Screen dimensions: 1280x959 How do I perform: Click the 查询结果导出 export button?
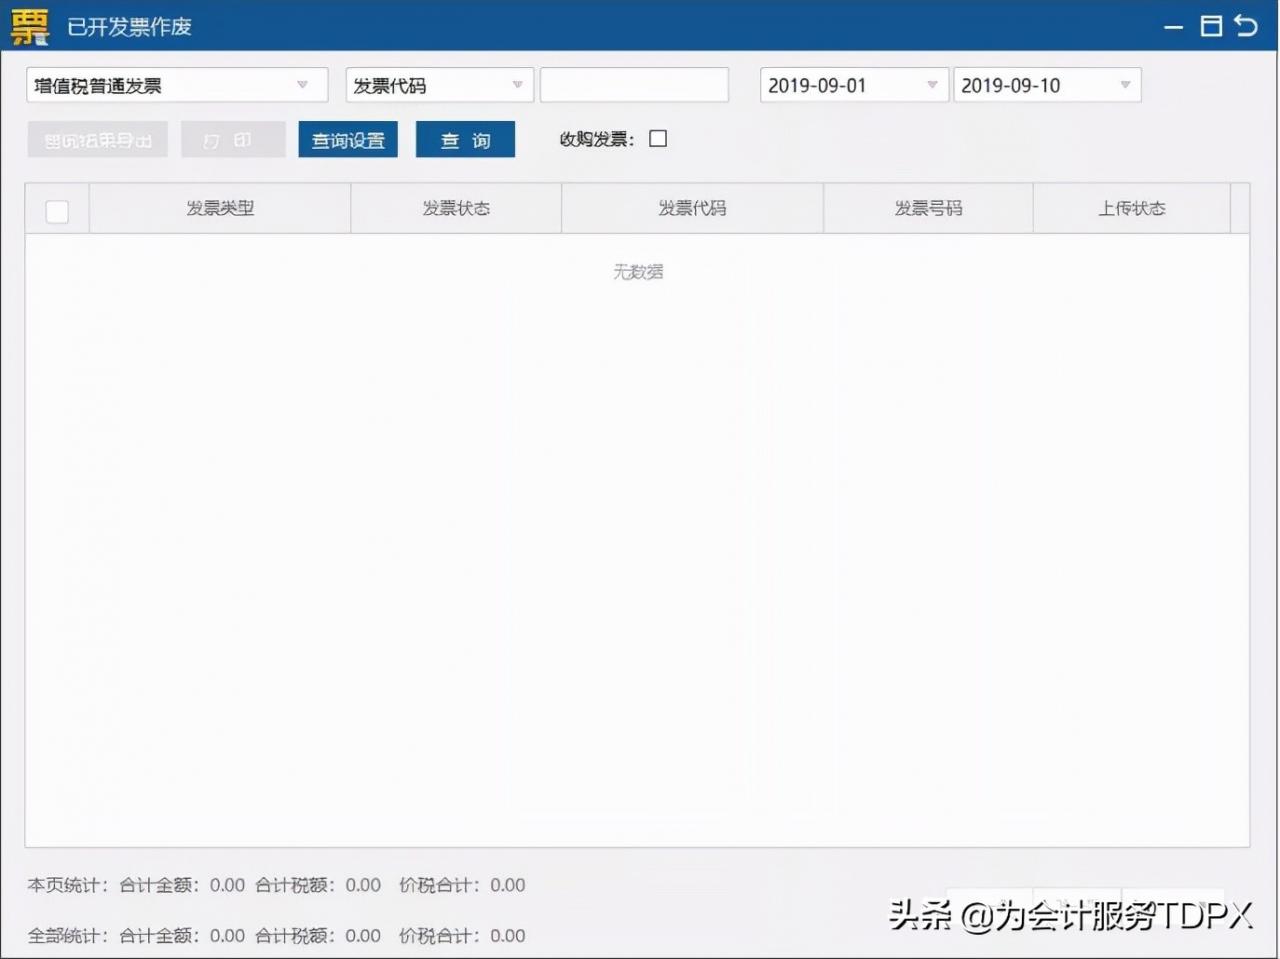[x=97, y=139]
